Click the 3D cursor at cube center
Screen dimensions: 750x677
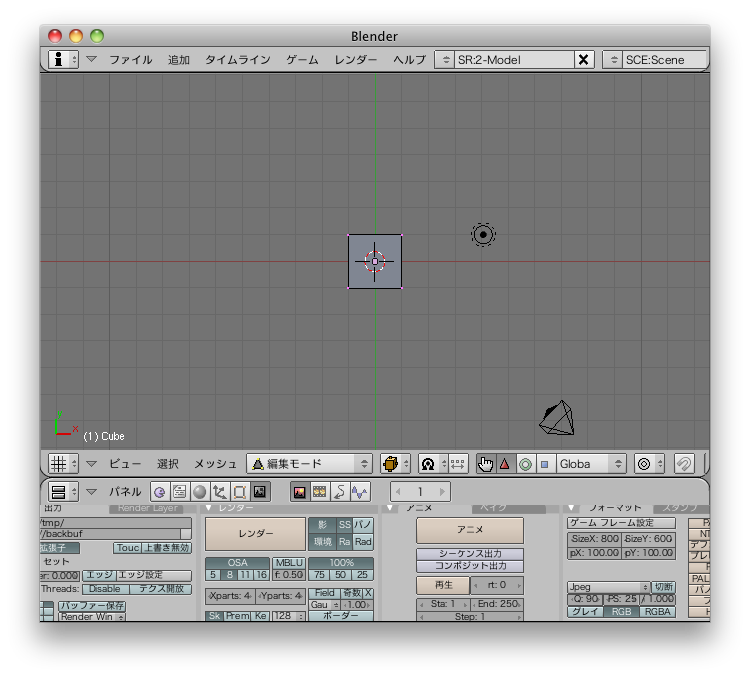pyautogui.click(x=375, y=261)
